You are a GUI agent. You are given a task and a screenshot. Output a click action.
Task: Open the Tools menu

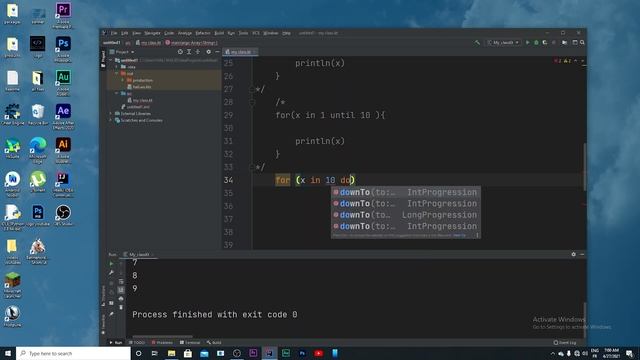pyautogui.click(x=243, y=33)
